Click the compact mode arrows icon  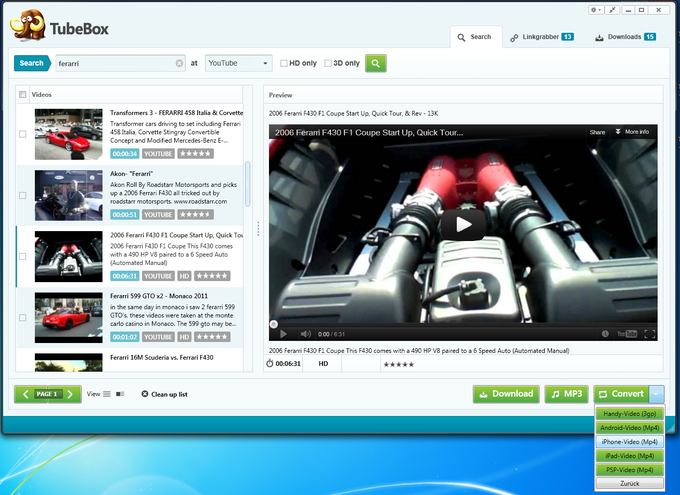click(612, 10)
